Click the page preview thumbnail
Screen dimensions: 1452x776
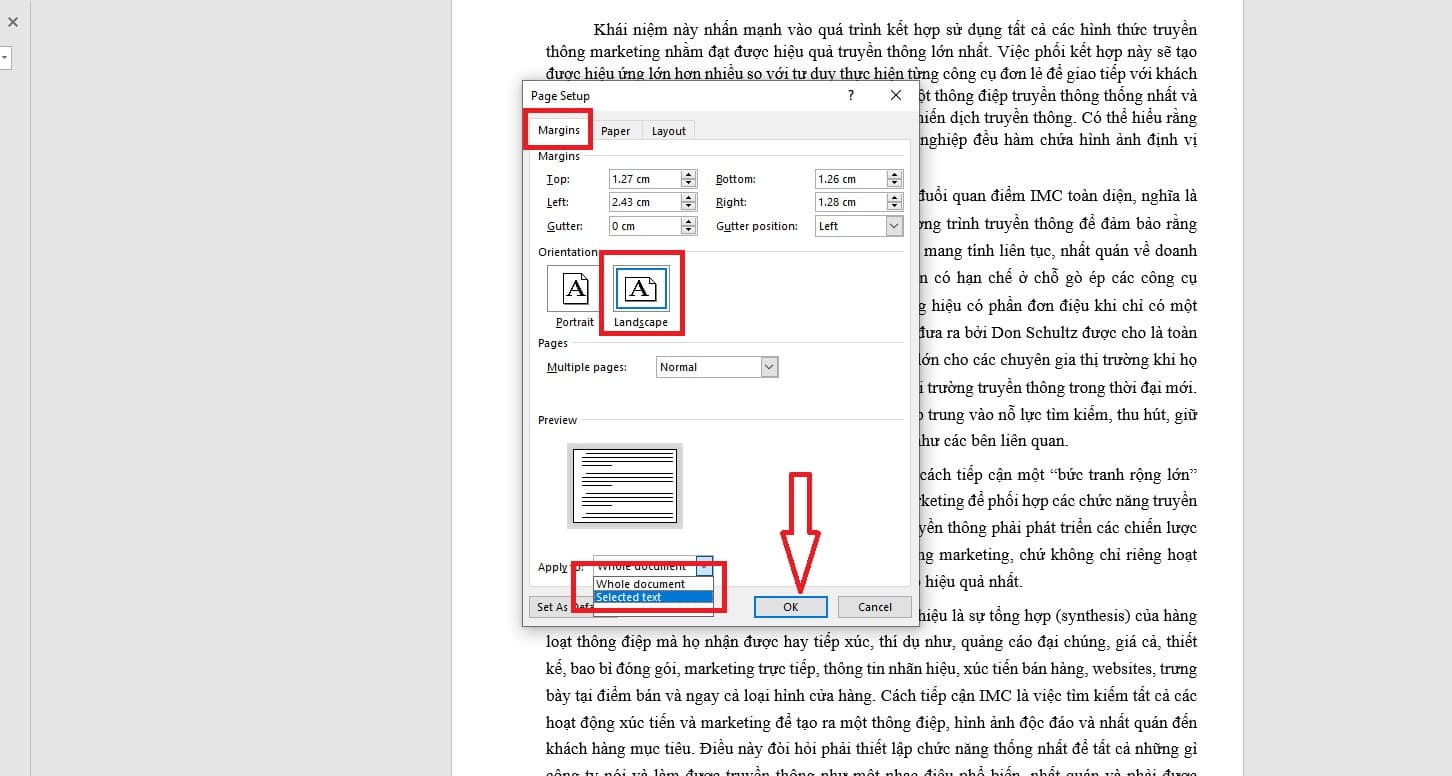[625, 486]
